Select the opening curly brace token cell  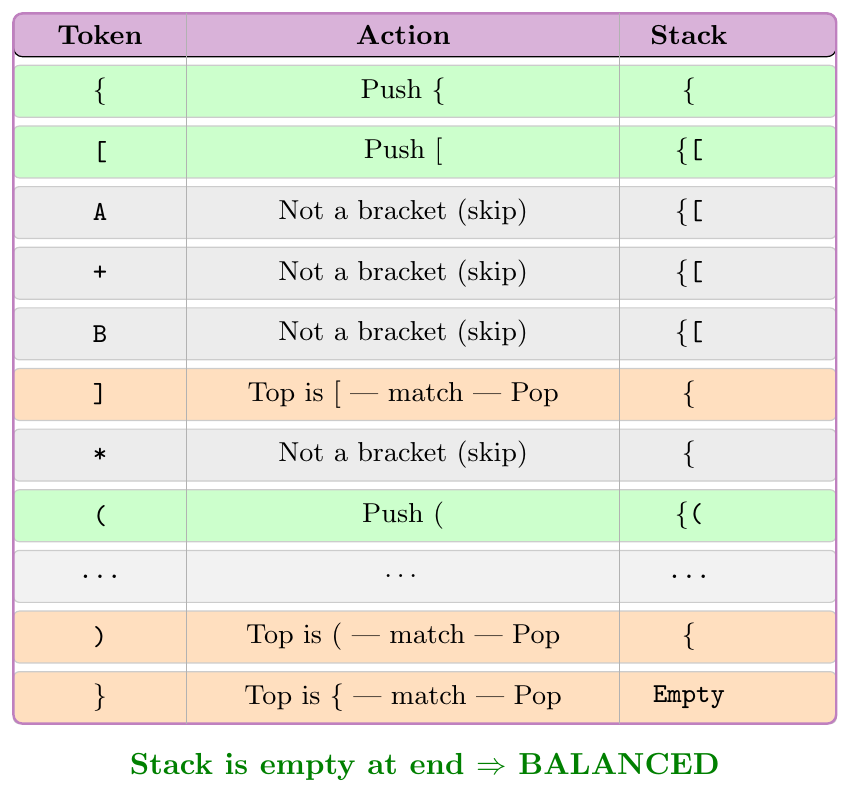pyautogui.click(x=100, y=91)
